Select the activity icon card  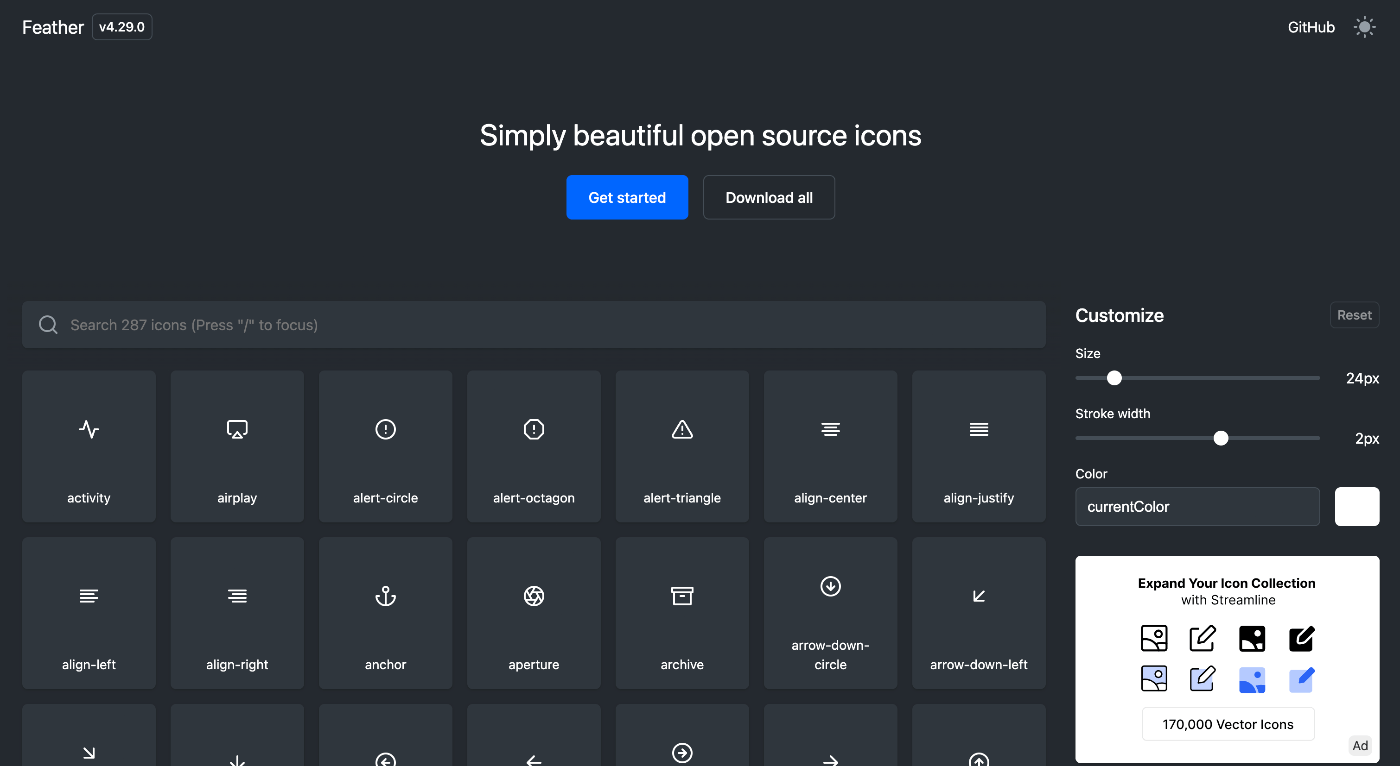click(x=89, y=446)
